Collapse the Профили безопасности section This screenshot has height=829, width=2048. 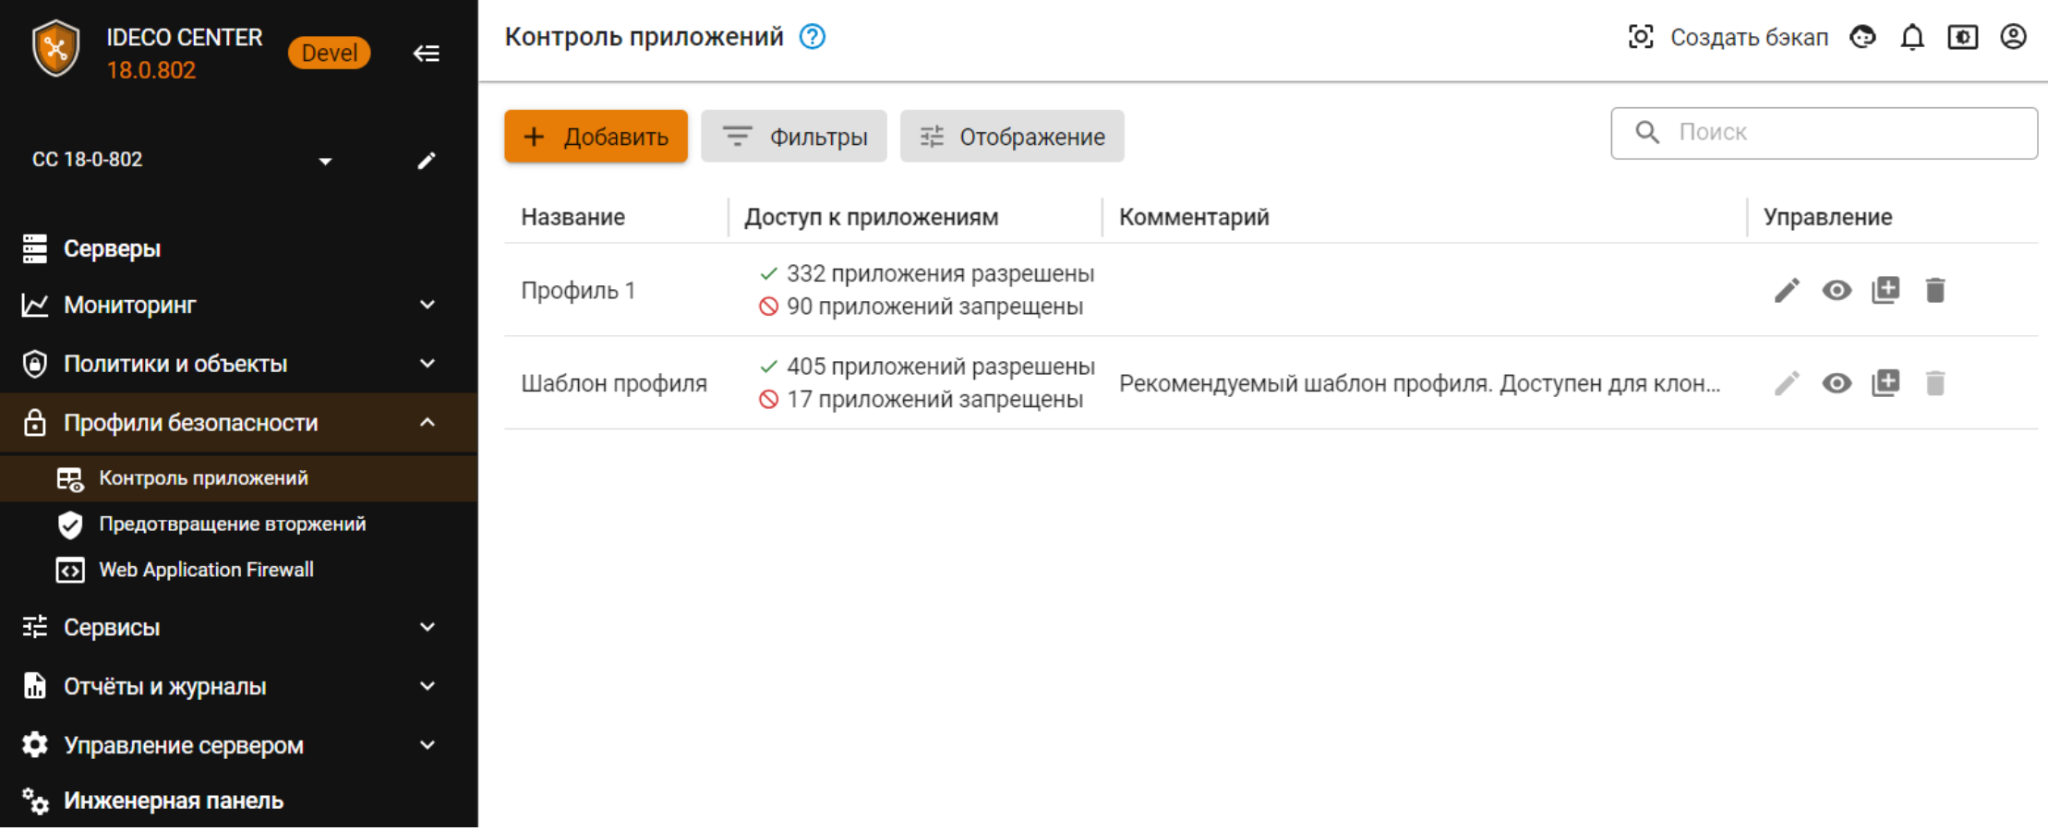click(427, 423)
